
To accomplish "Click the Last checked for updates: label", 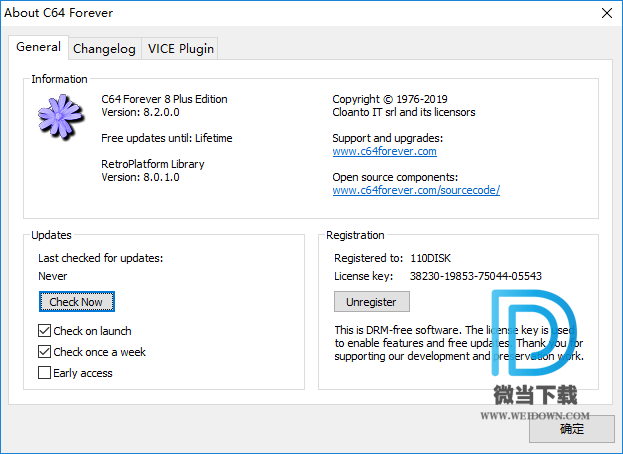I will pyautogui.click(x=101, y=258).
